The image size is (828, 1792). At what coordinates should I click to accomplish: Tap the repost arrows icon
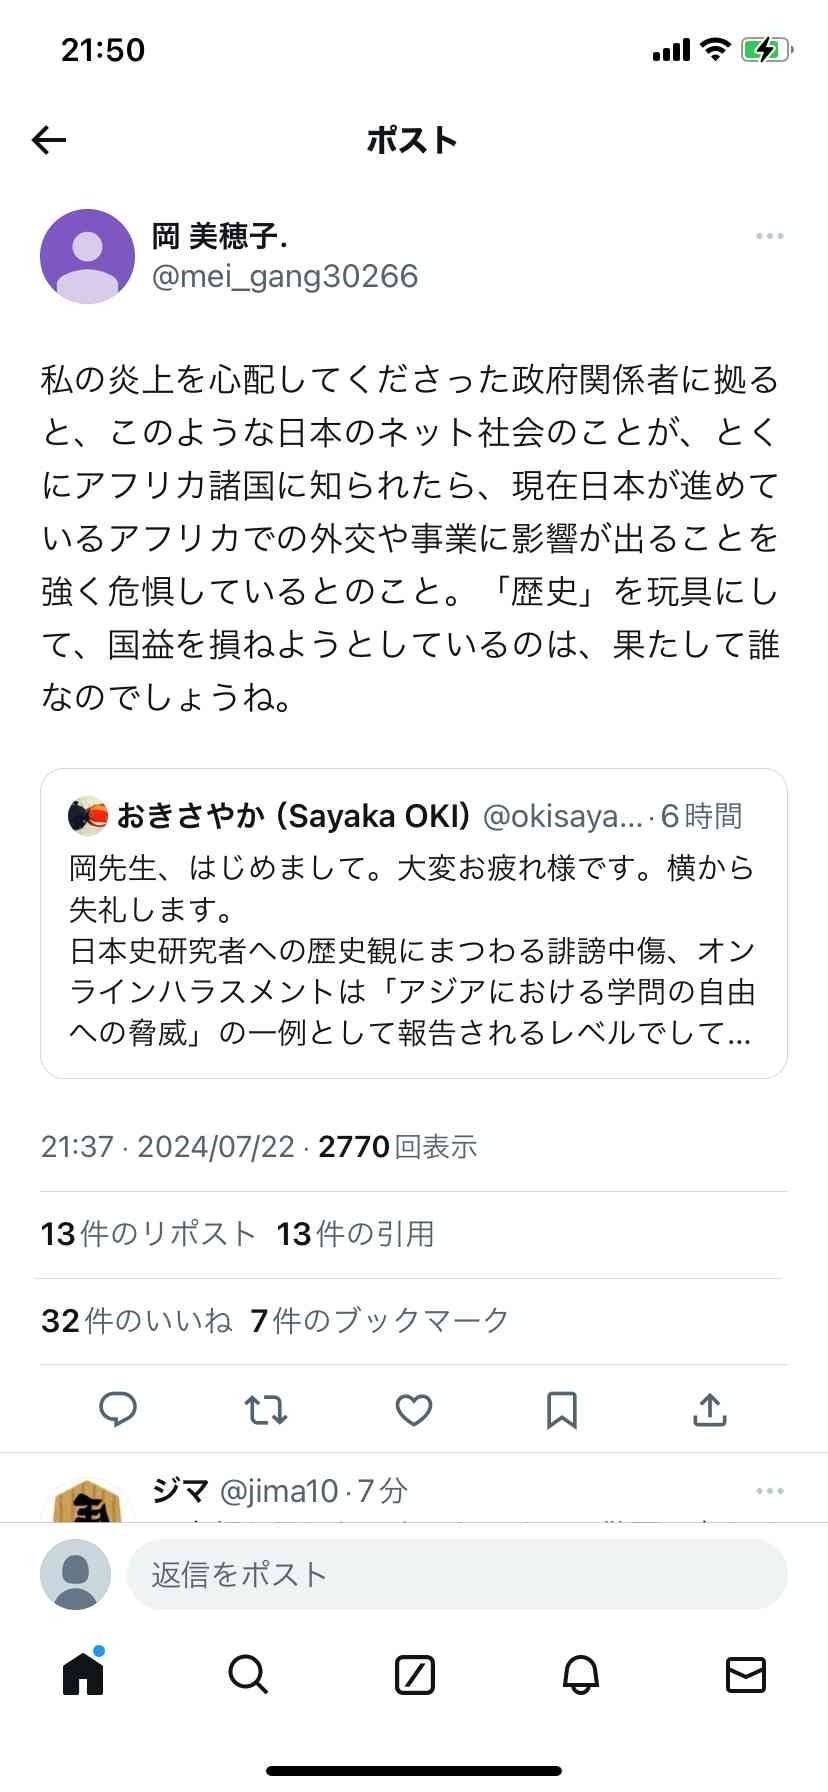coord(266,1409)
